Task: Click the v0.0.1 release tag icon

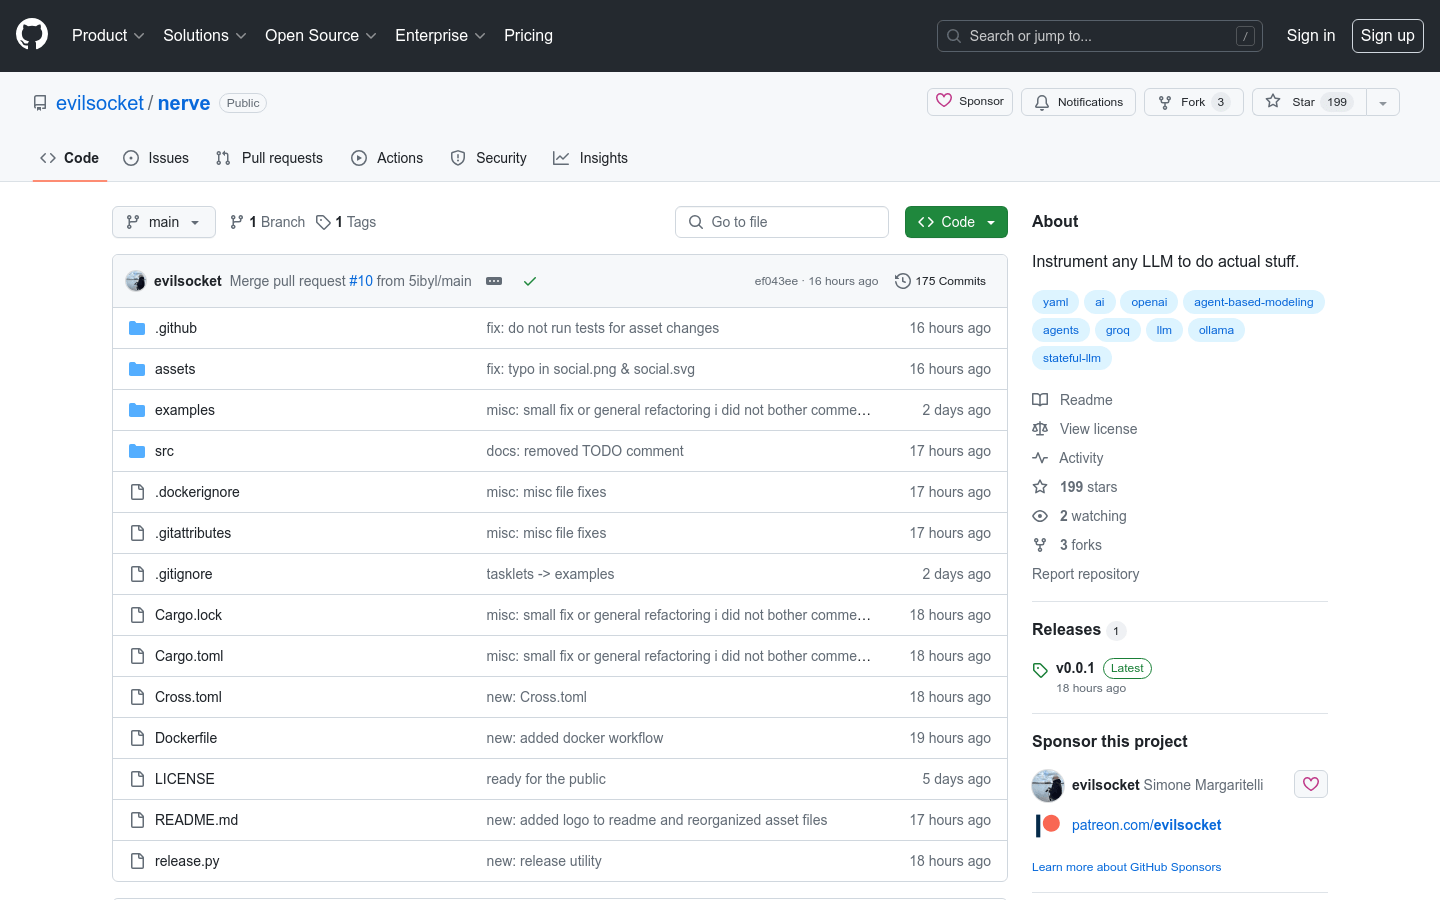Action: point(1040,670)
